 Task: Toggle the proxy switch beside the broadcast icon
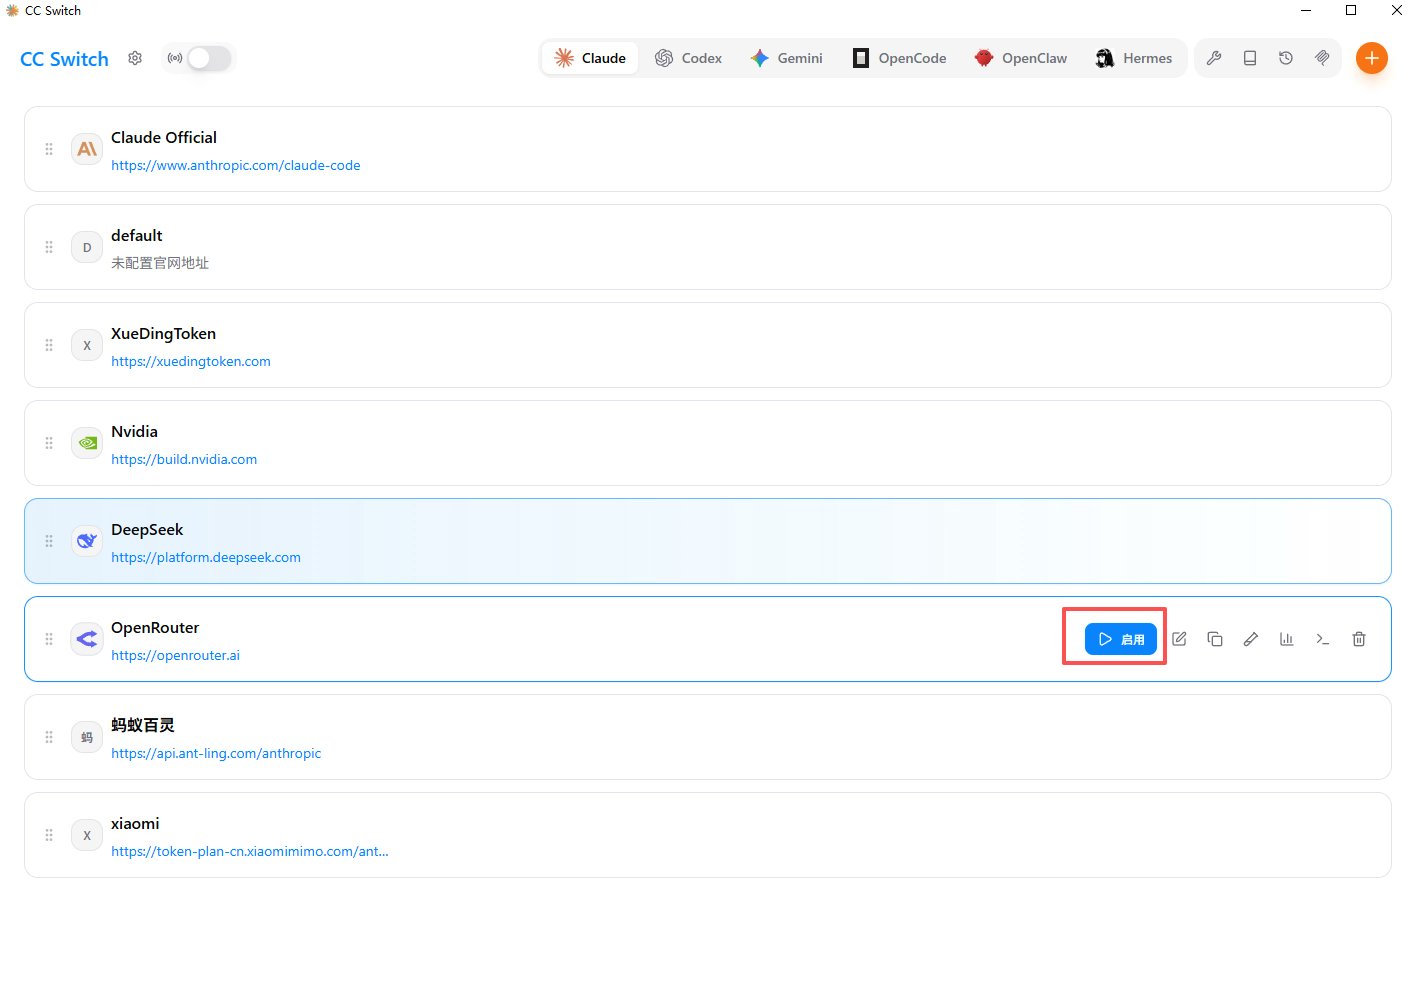209,58
